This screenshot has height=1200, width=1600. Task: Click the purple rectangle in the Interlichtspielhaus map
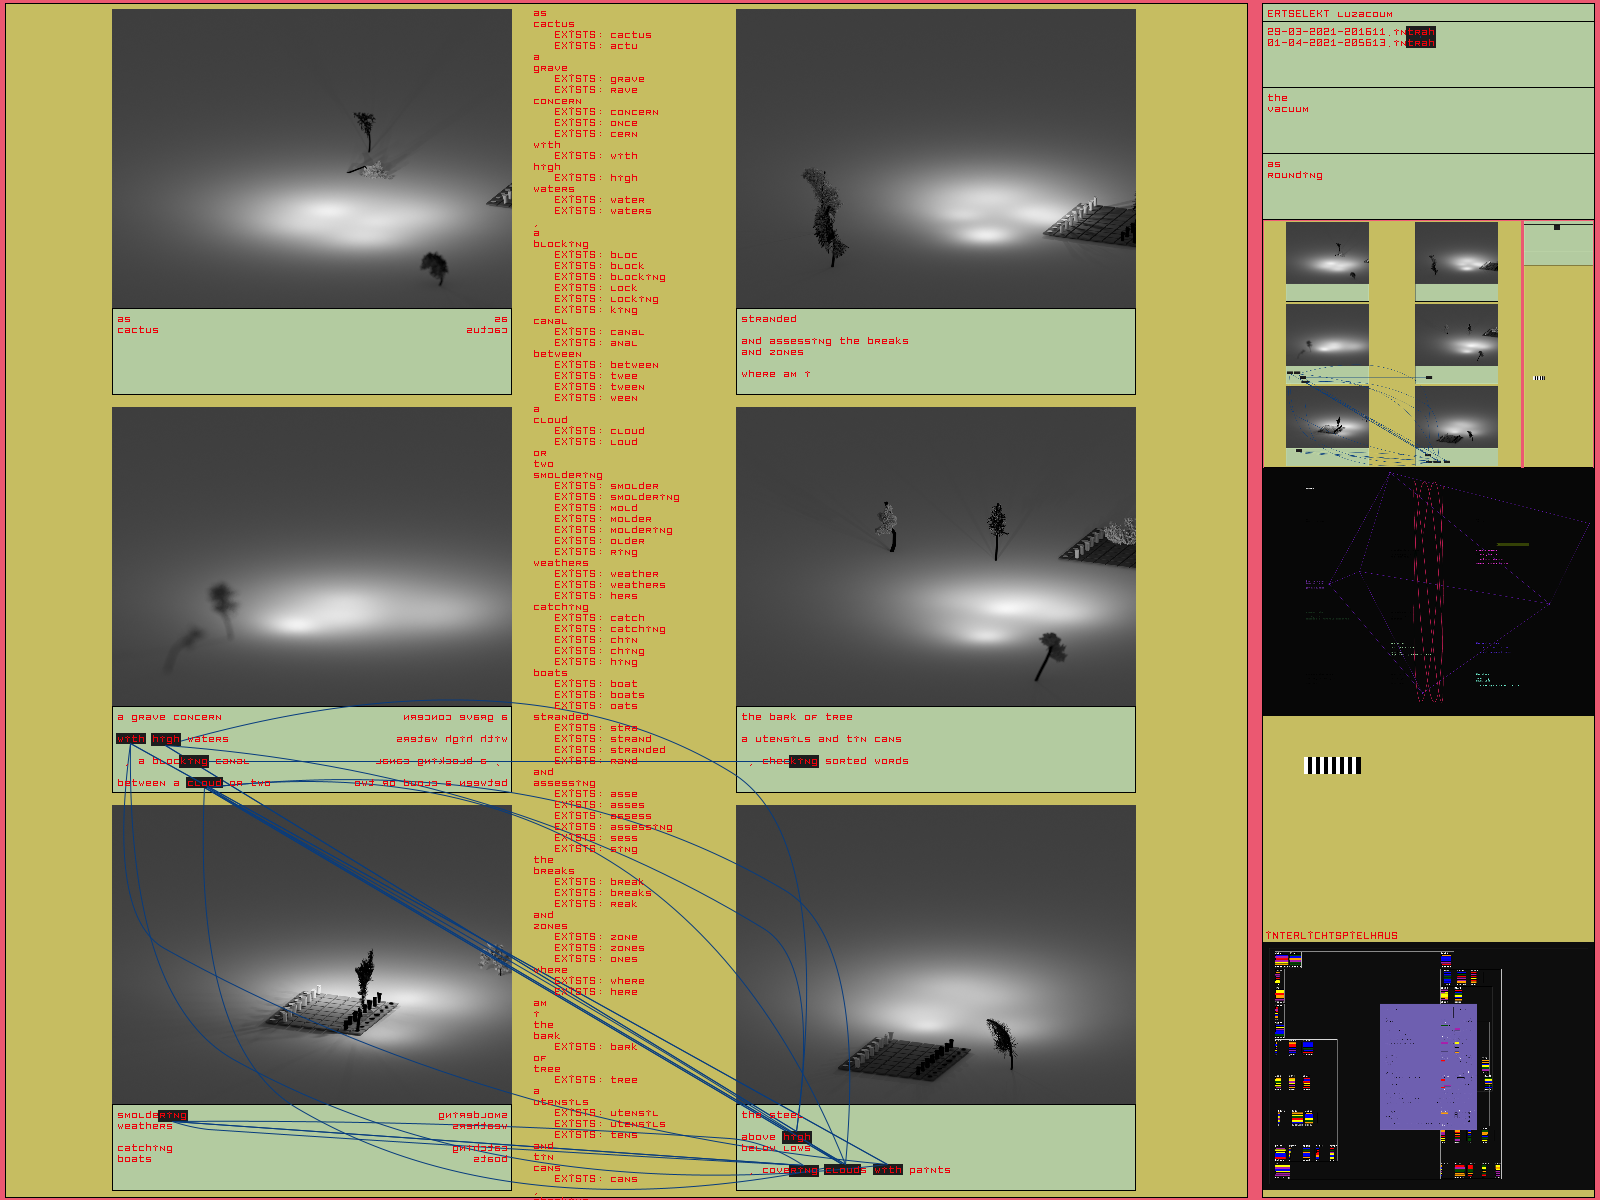1427,1066
